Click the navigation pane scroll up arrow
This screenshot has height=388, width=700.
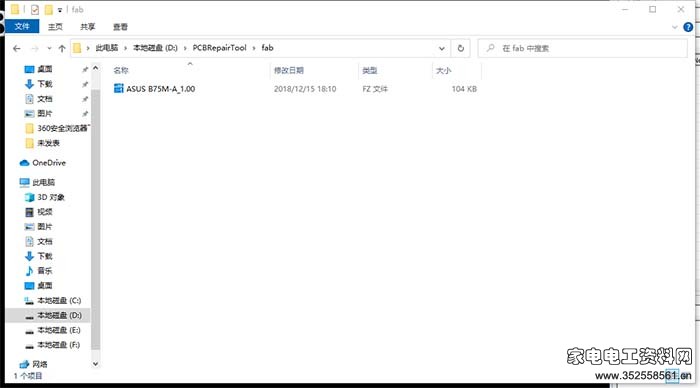click(x=95, y=68)
